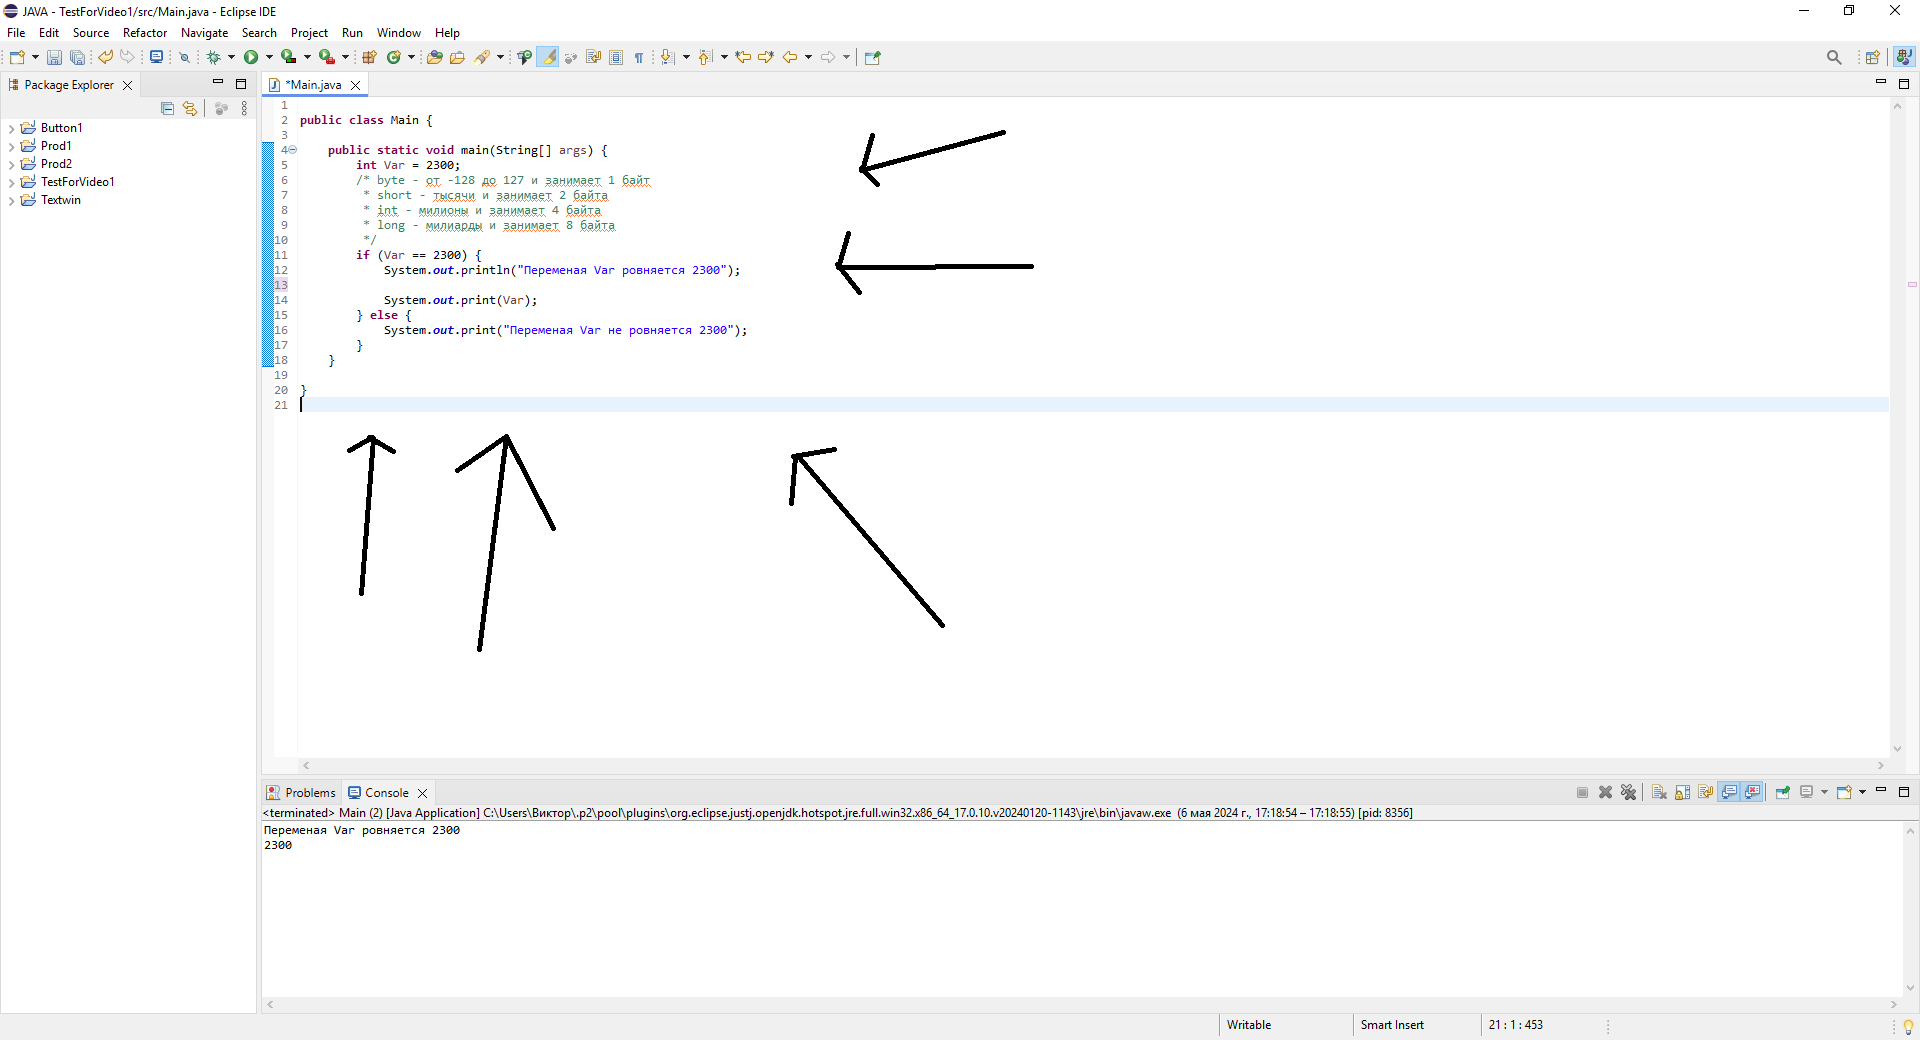
Task: Expand the TestForVideo1 project
Action: coord(12,181)
